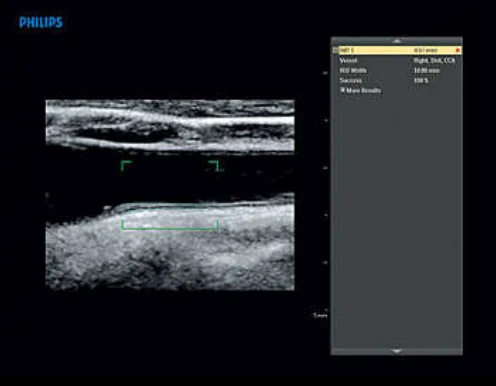Toggle the checkbox beside the IMT 1 row

point(335,50)
